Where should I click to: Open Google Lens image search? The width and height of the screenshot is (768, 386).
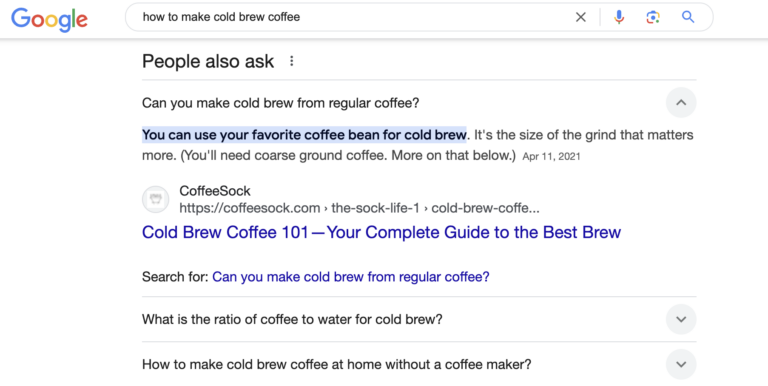click(652, 17)
